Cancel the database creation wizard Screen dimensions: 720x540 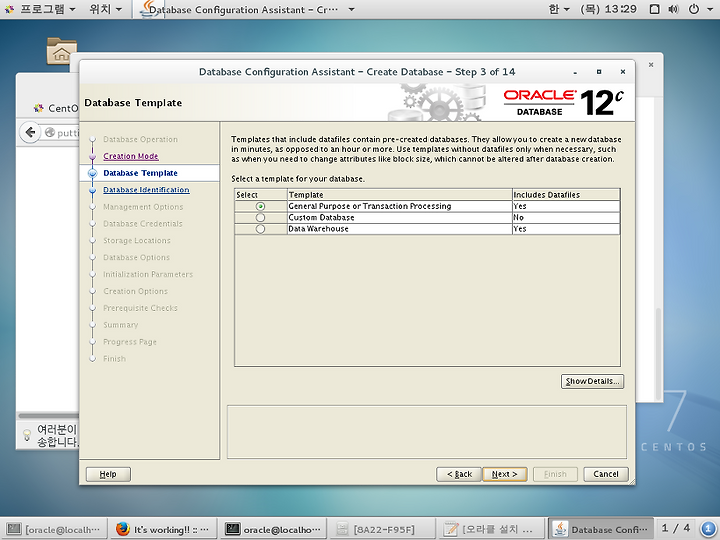tap(606, 474)
